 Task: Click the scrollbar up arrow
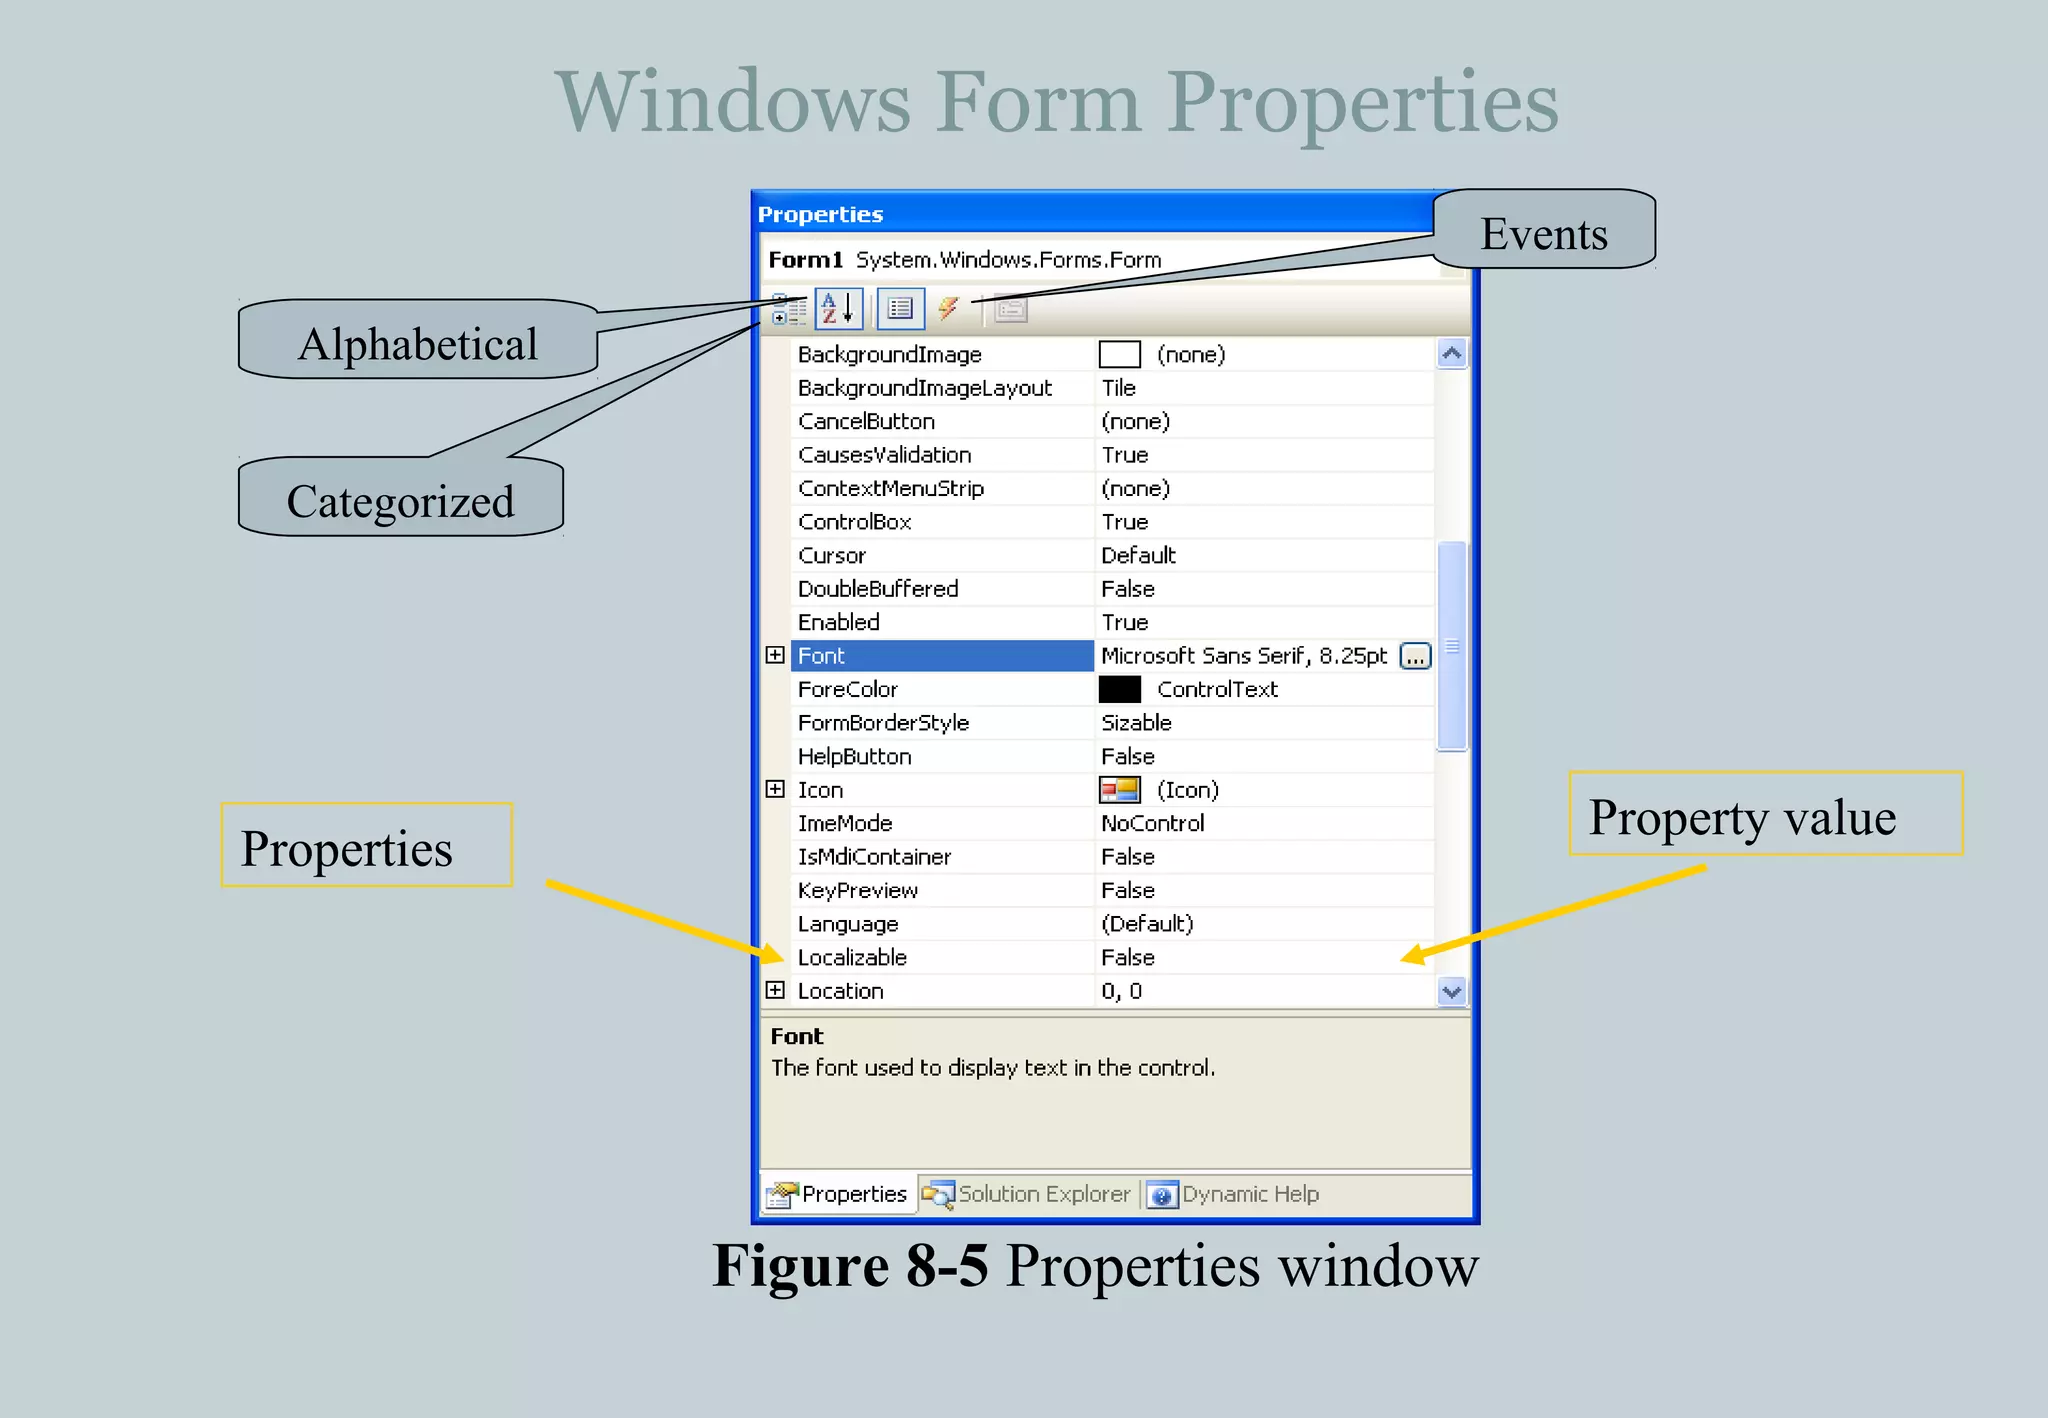click(1452, 354)
